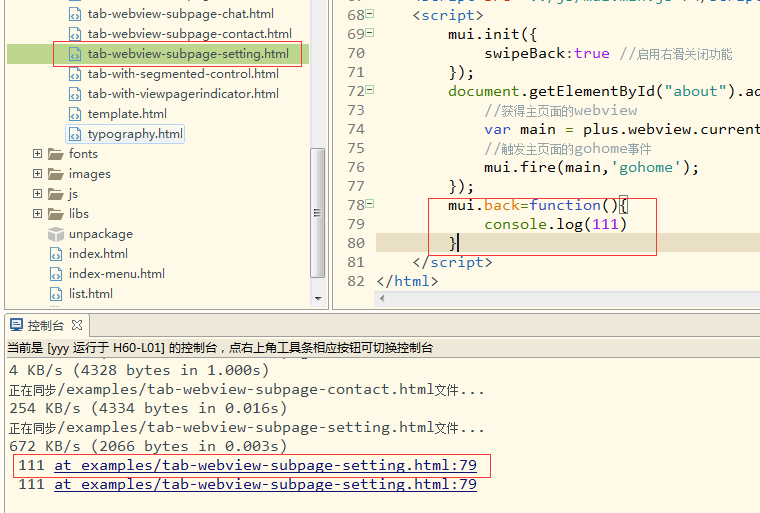Click the libs folder icon
Image resolution: width=760 pixels, height=513 pixels.
(56, 214)
